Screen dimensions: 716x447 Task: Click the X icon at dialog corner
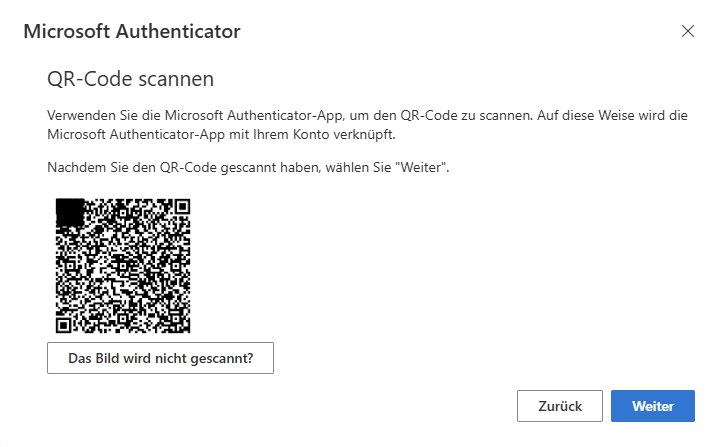(x=688, y=31)
